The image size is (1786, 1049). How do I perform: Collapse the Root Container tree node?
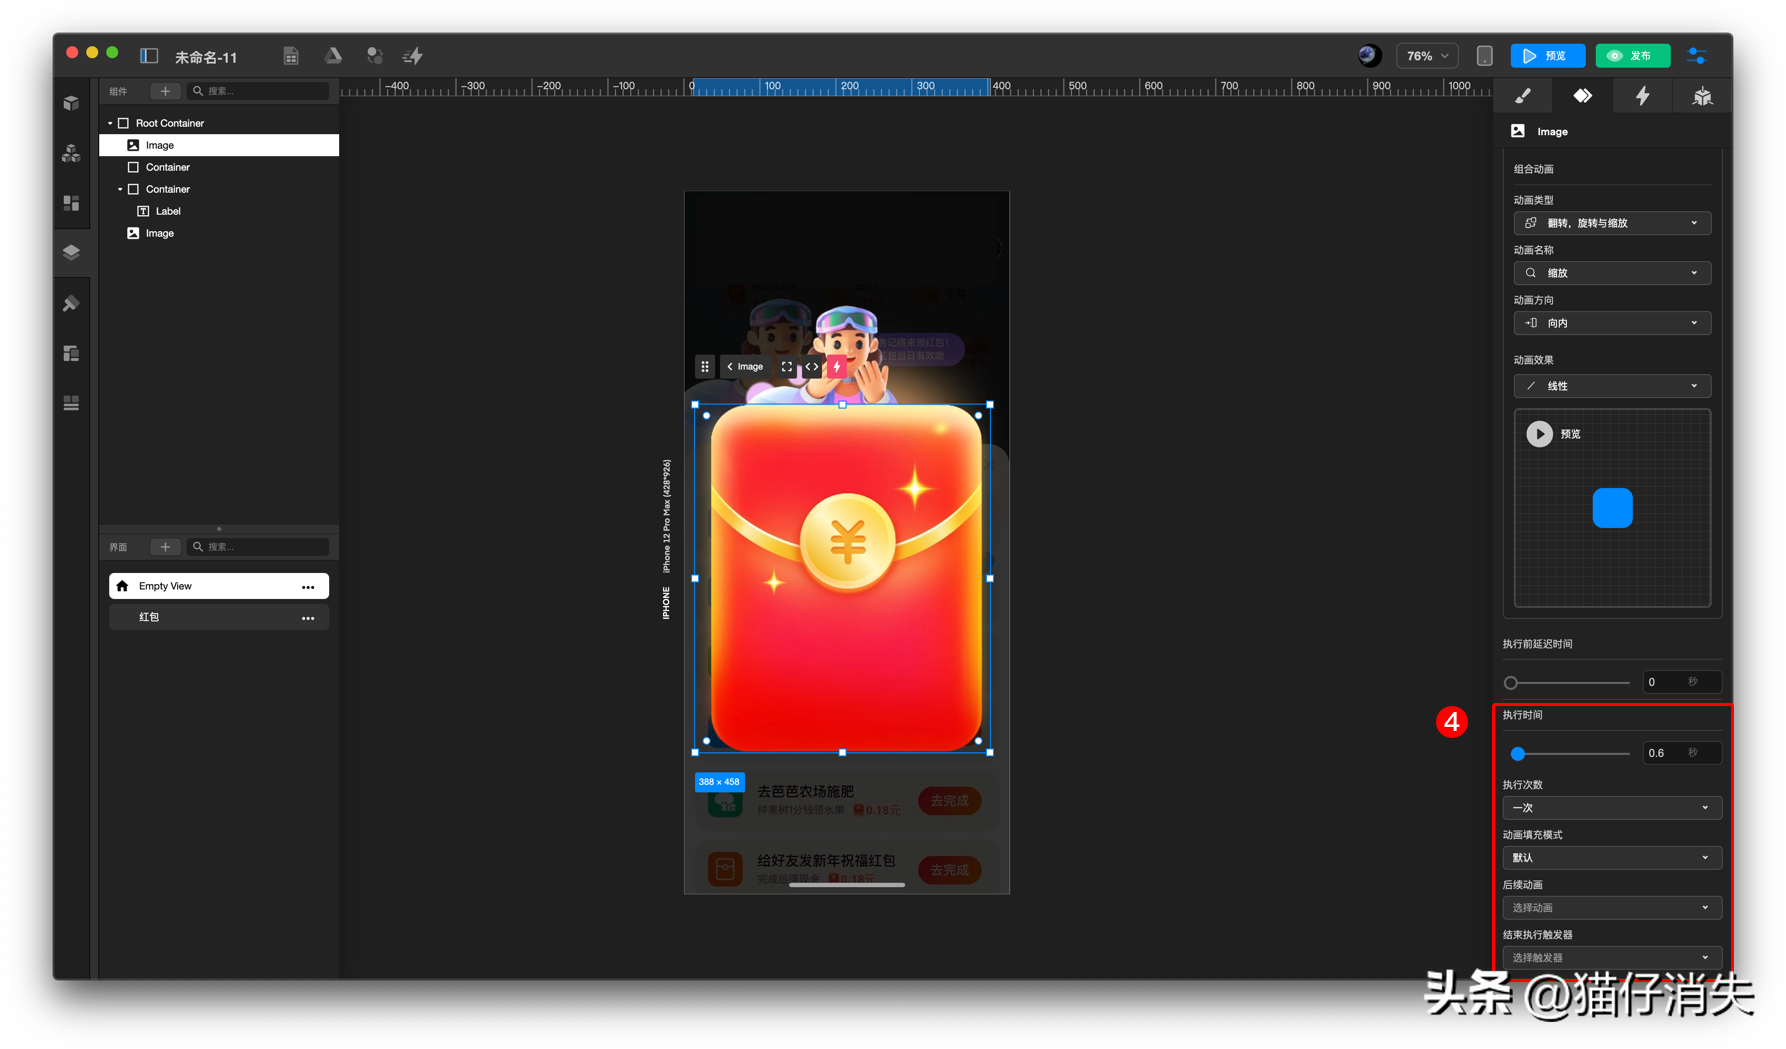[110, 123]
